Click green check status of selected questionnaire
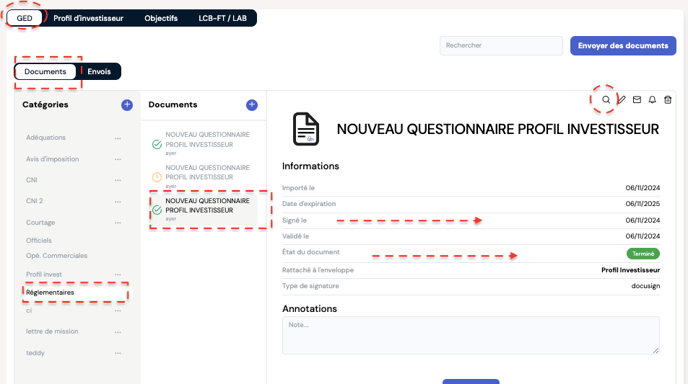This screenshot has width=688, height=384. (157, 210)
